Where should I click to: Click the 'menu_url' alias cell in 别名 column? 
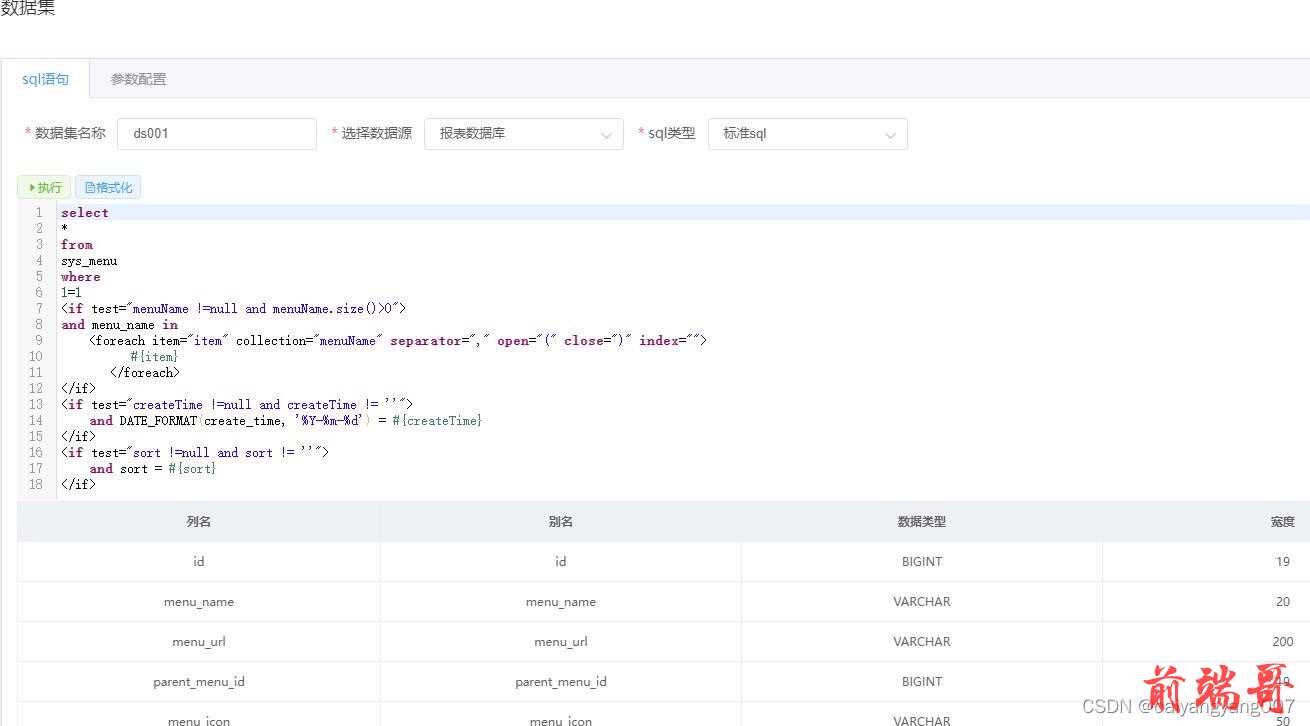560,642
